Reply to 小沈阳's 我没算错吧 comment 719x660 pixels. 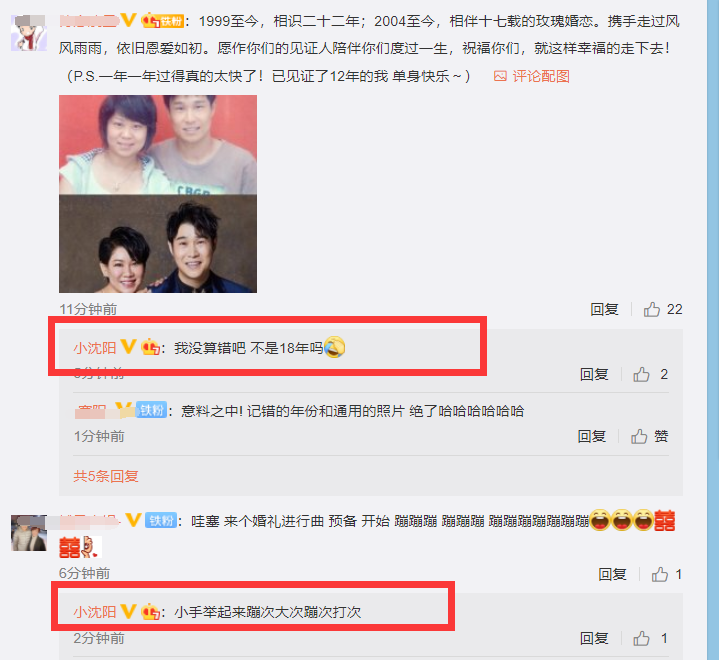(594, 375)
